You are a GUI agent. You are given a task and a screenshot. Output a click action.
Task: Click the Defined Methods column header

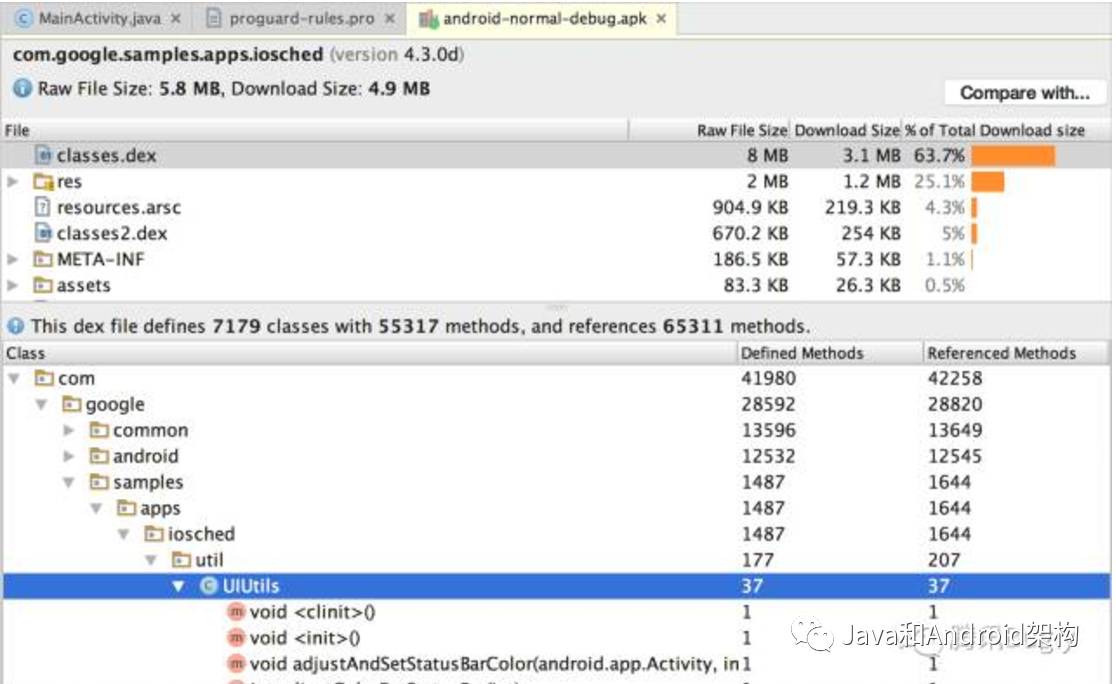tap(830, 354)
